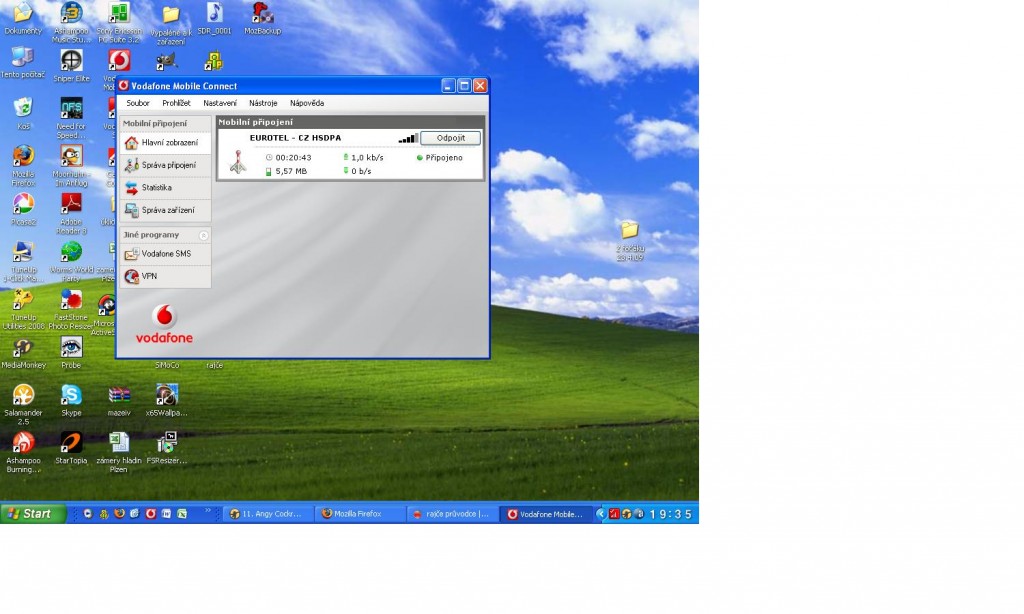
Task: Select the Moorhuhn Im Anflug shortcut
Action: (71, 165)
